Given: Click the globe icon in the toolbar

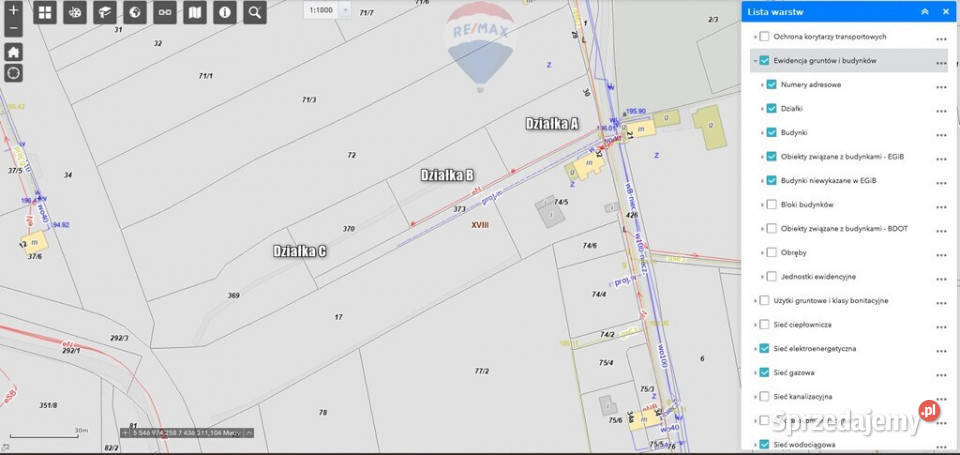Looking at the screenshot, I should (x=135, y=13).
